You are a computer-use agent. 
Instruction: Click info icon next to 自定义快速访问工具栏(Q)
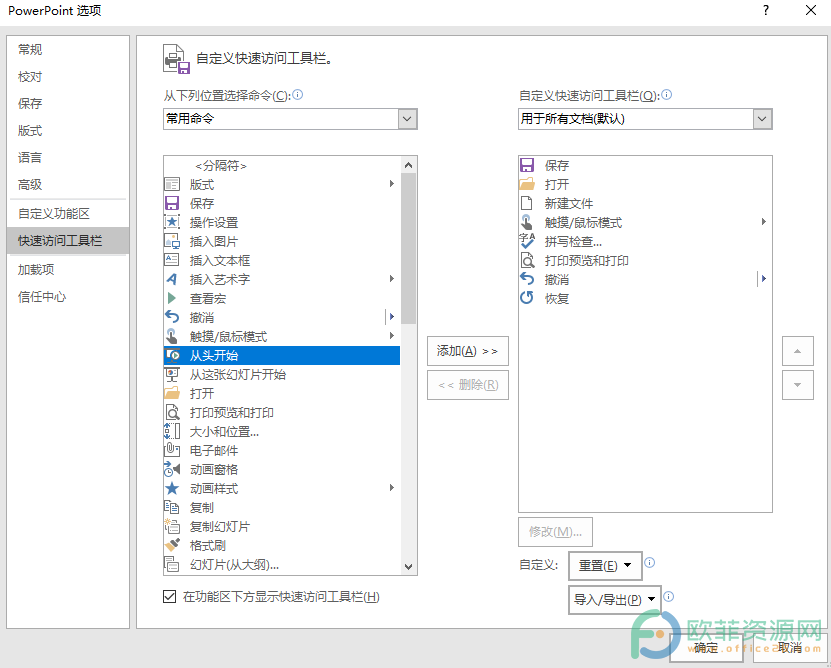[x=667, y=95]
